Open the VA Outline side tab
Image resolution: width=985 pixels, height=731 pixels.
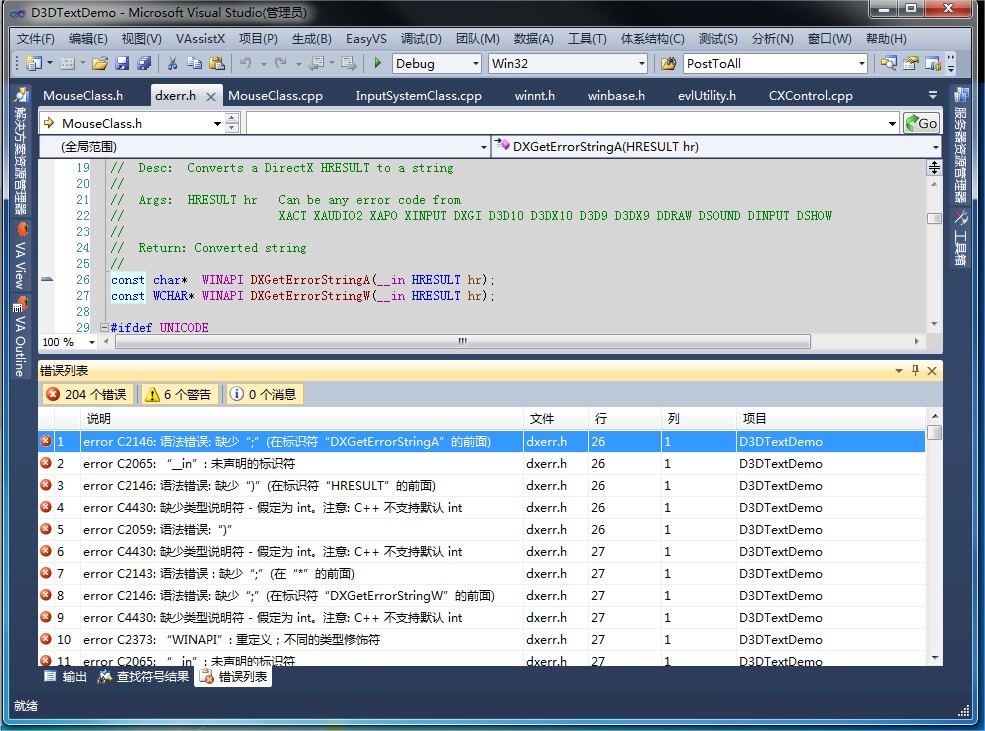tap(21, 337)
